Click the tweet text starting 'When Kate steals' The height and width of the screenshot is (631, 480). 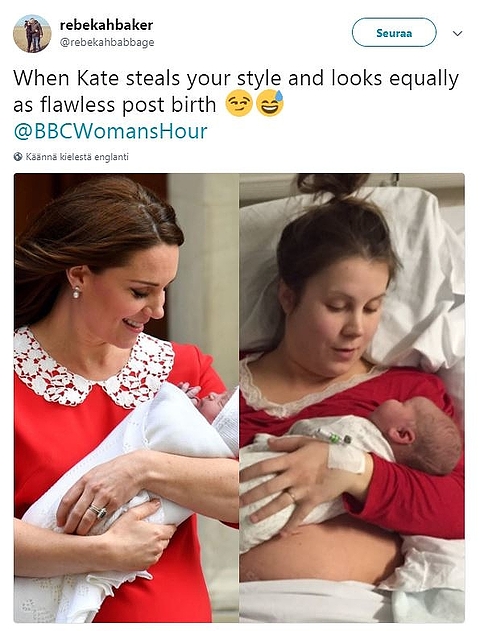pos(236,91)
